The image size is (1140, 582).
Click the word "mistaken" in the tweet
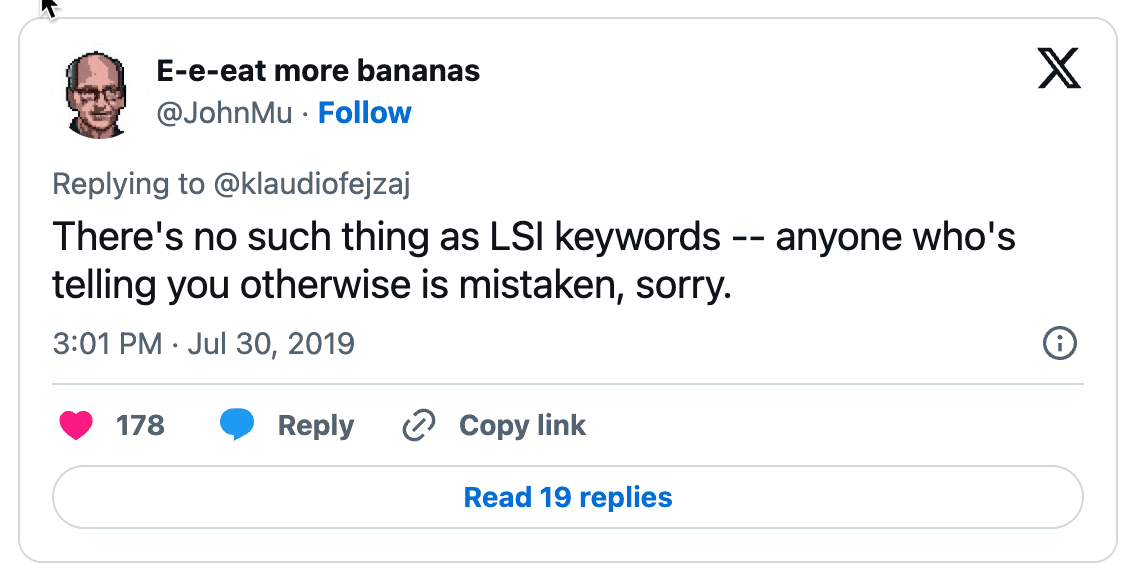(x=537, y=285)
